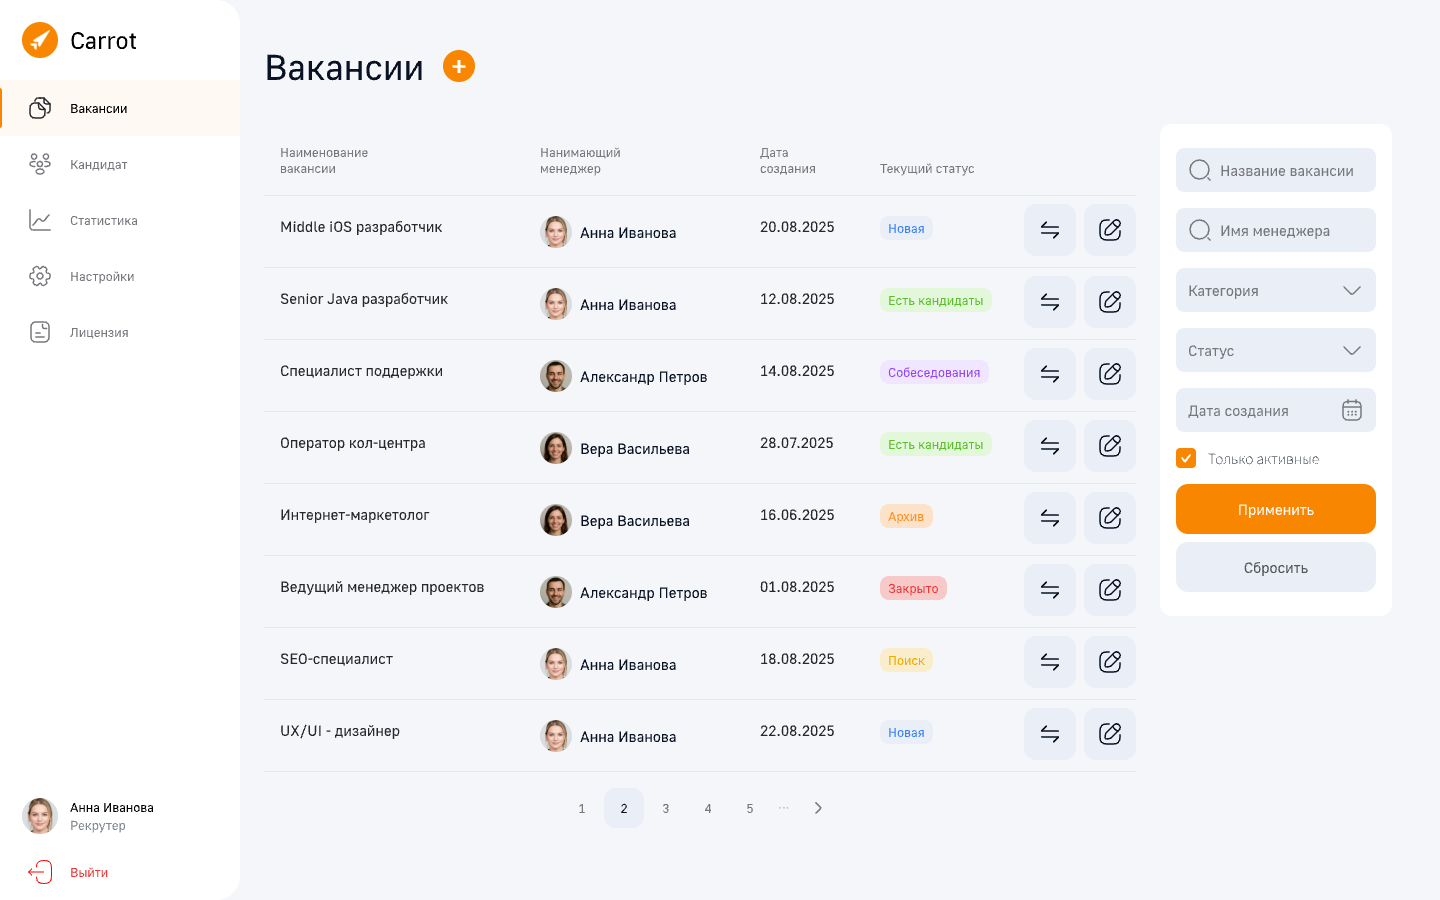Click the Выйти logout icon
Viewport: 1440px width, 900px height.
(40, 872)
